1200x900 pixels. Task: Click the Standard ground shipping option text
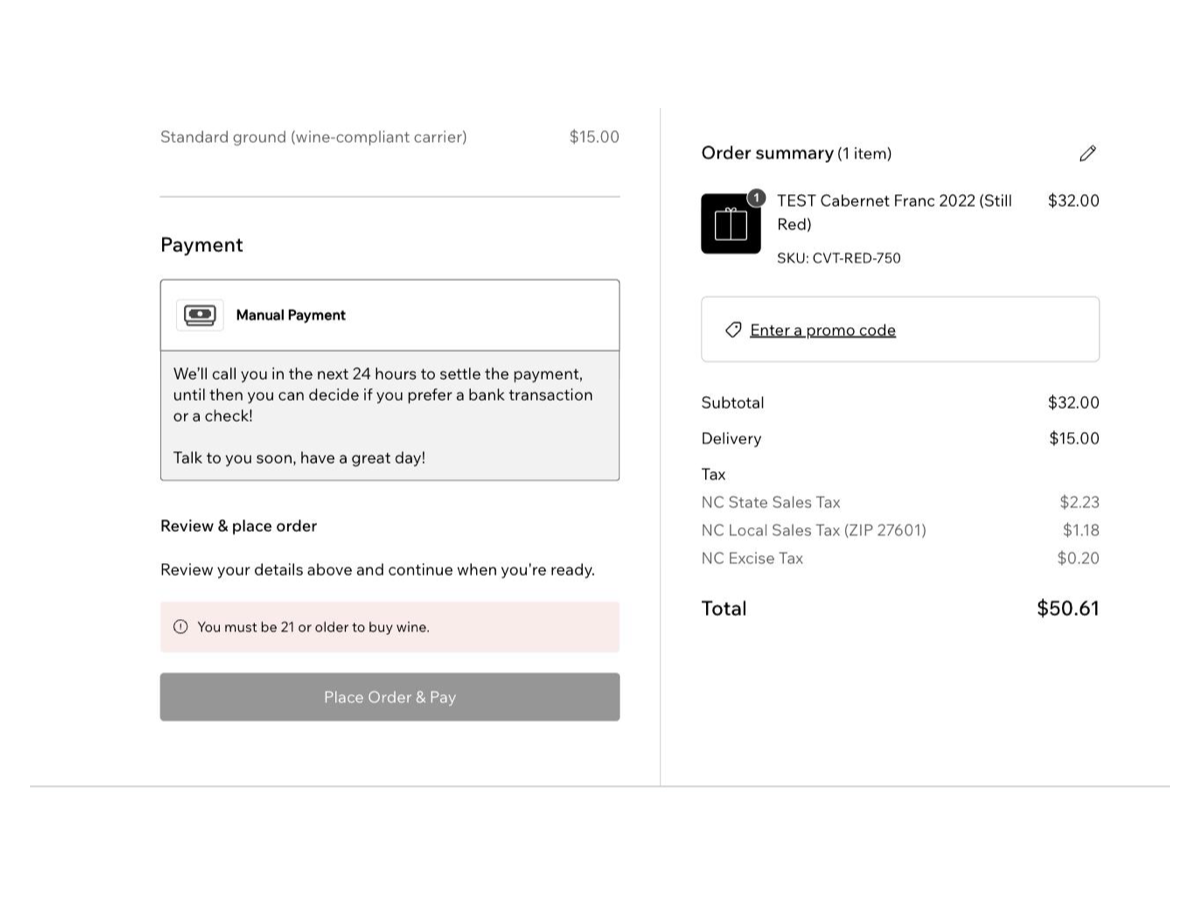coord(314,137)
